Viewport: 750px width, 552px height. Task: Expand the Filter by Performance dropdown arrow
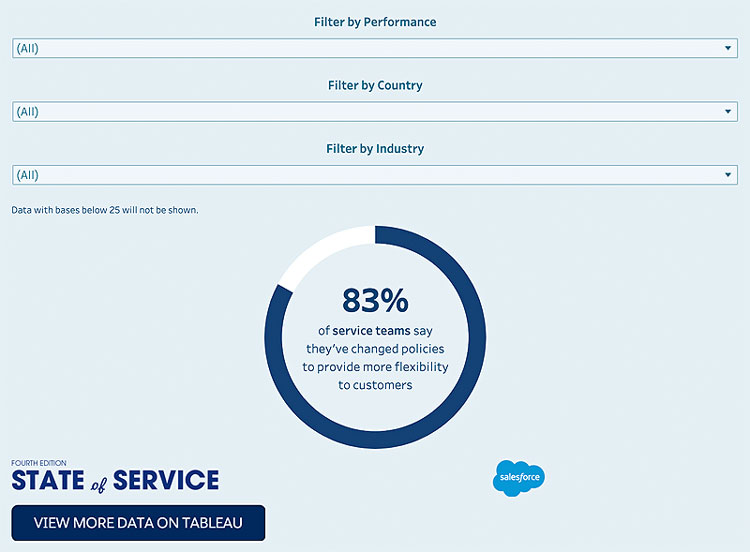pos(728,48)
